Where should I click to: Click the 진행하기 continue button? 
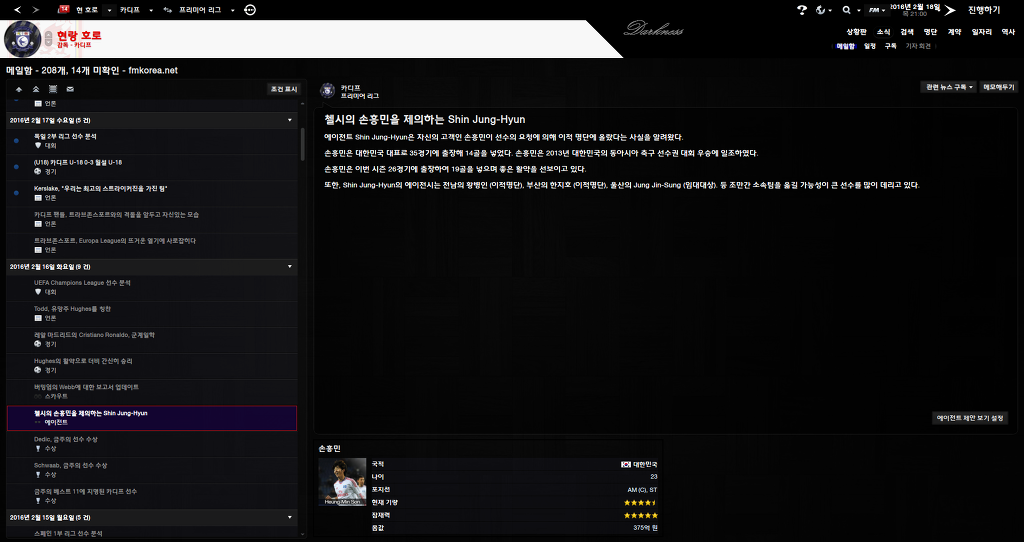984,10
